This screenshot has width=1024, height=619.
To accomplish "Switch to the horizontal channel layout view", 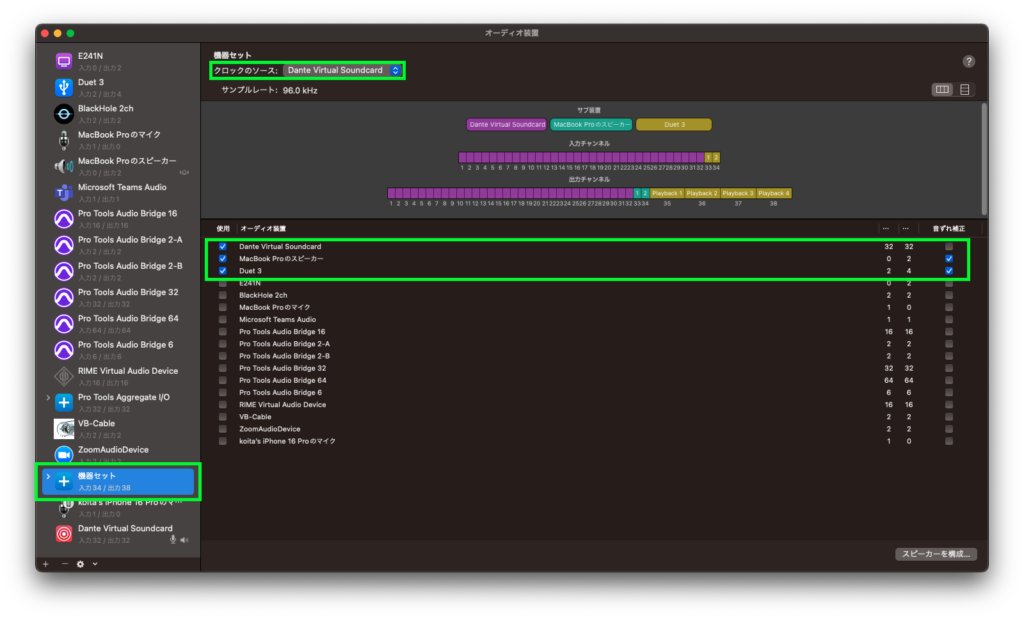I will coord(941,90).
